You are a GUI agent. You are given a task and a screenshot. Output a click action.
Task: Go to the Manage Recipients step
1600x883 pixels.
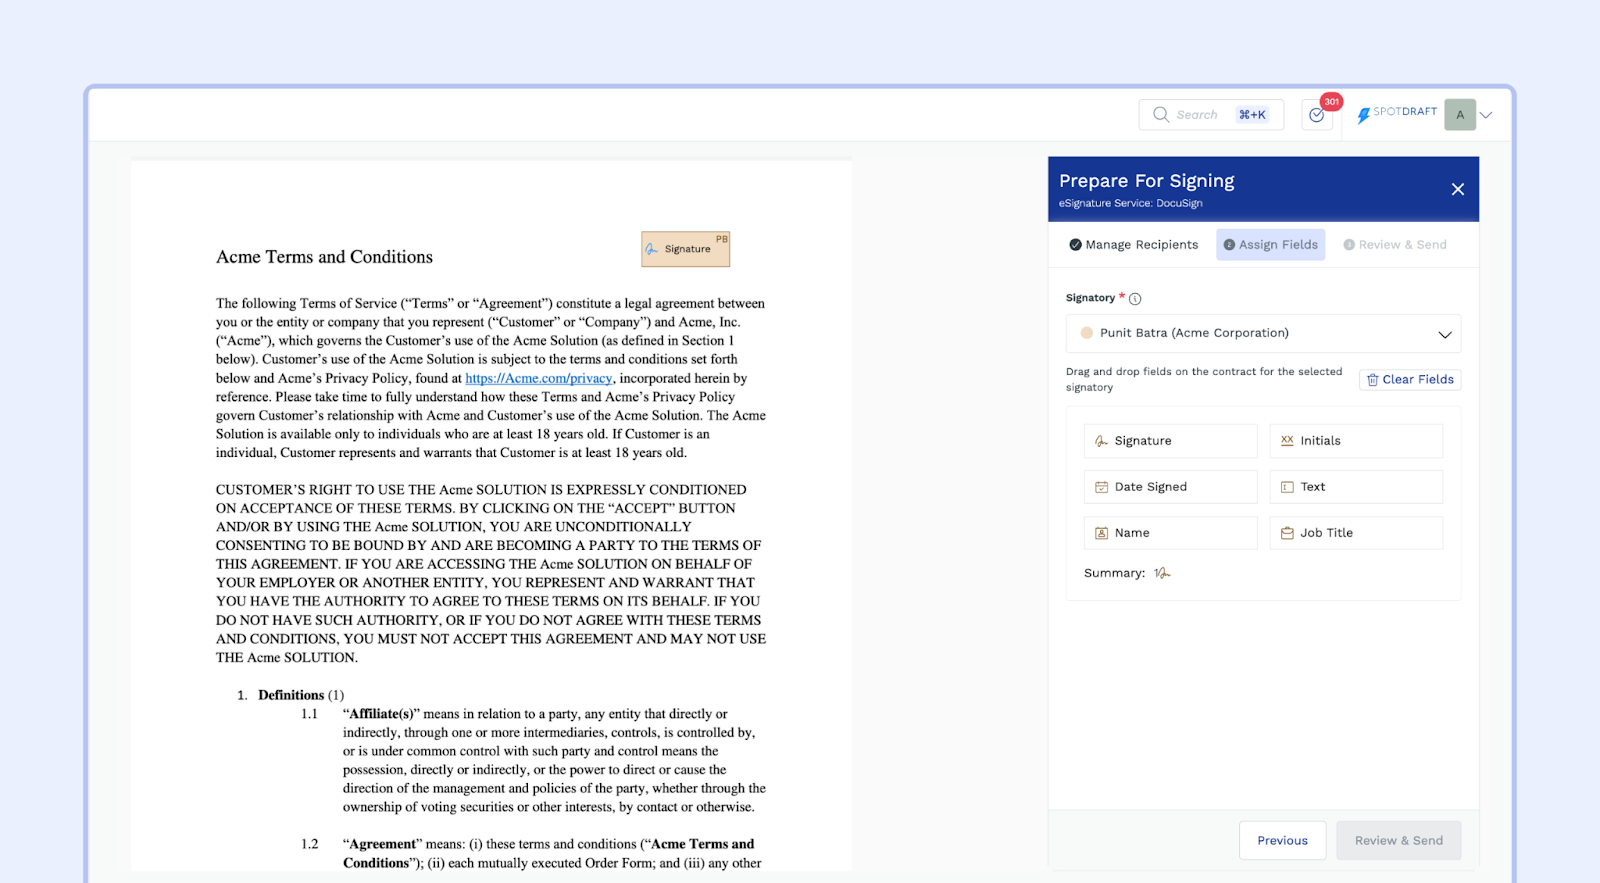tap(1134, 245)
